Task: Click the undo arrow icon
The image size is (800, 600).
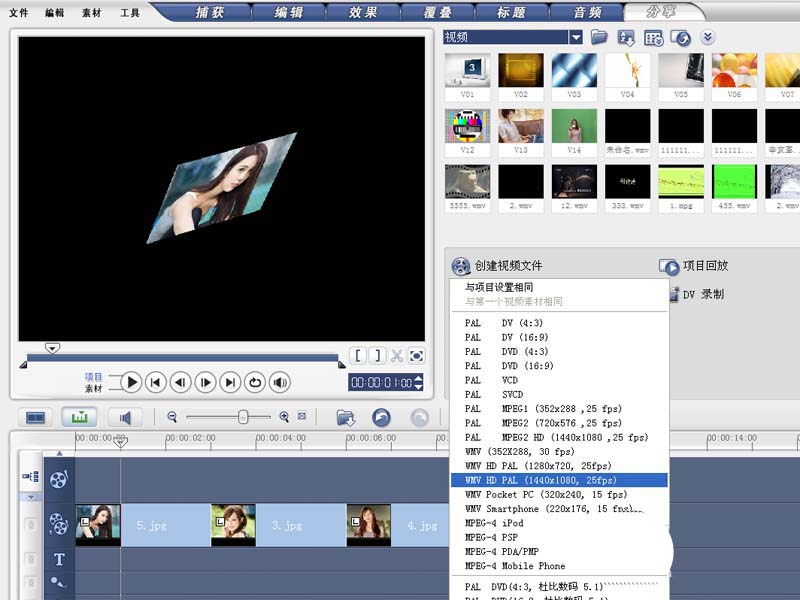Action: click(x=381, y=417)
